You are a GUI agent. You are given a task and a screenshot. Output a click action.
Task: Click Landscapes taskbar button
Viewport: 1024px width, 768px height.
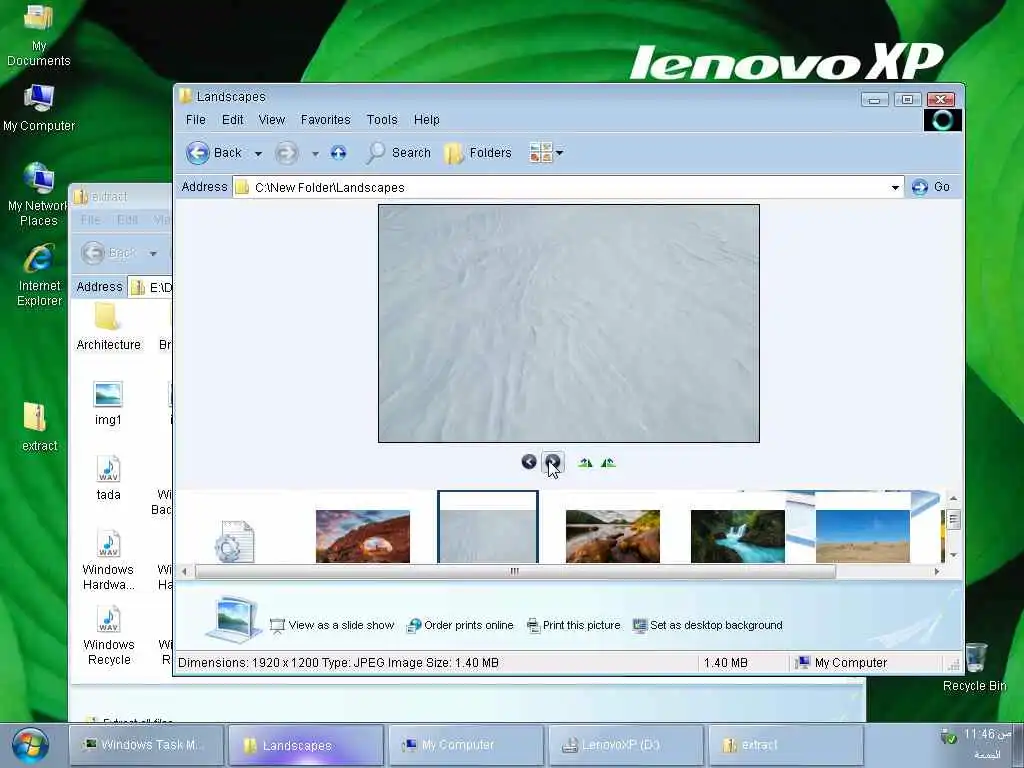click(x=306, y=745)
